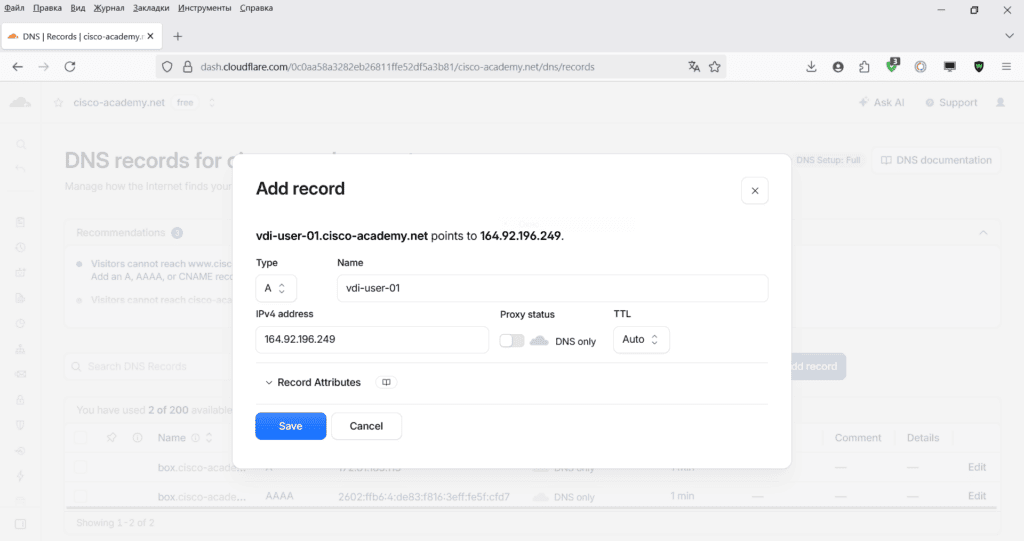Image resolution: width=1024 pixels, height=541 pixels.
Task: Open the Вид menu
Action: [78, 8]
